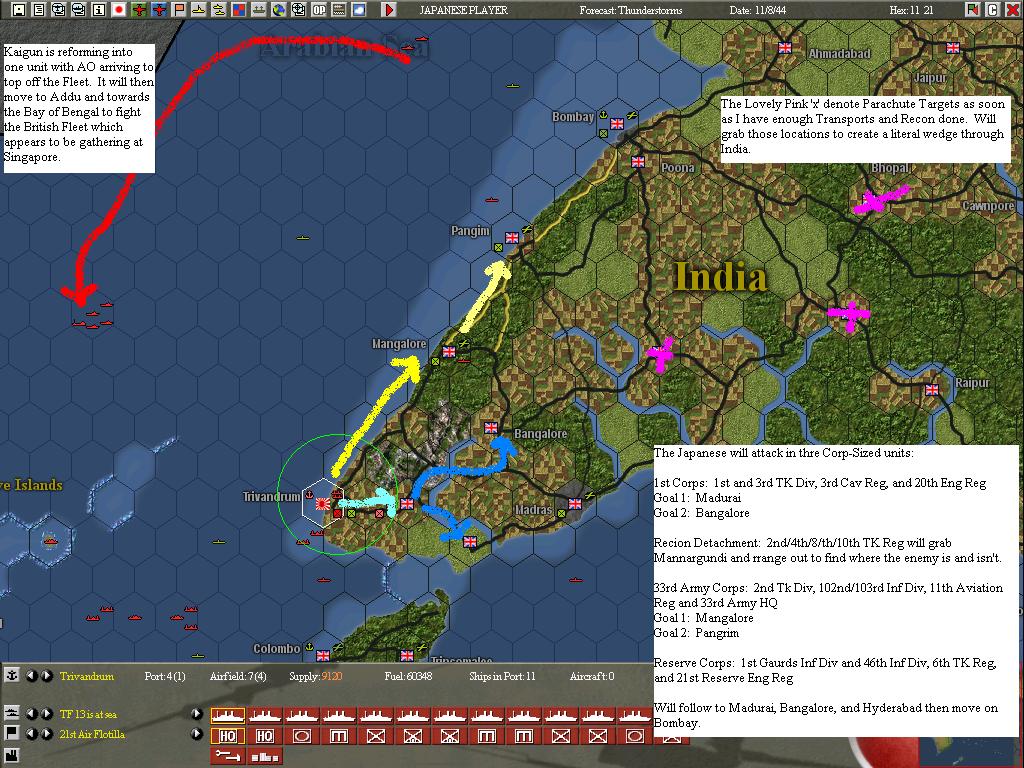Click 'Ships in Port: 11' value
1024x768 pixels.
point(502,676)
